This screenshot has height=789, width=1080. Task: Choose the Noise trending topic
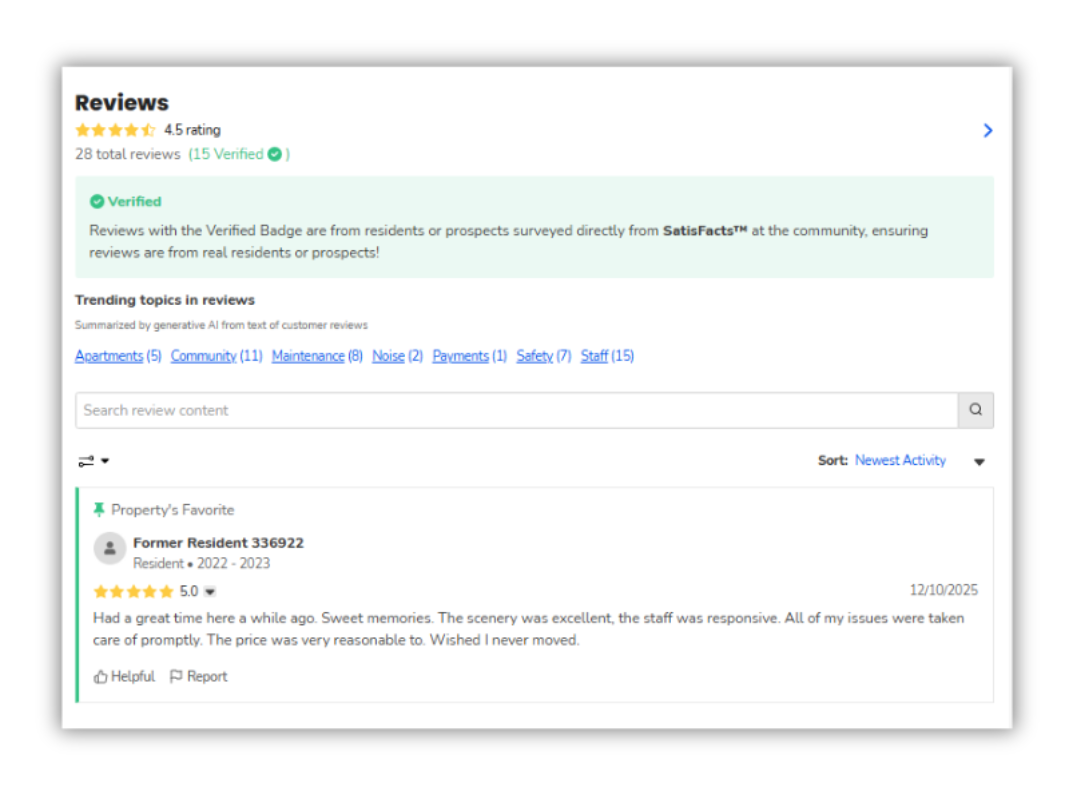pyautogui.click(x=388, y=356)
